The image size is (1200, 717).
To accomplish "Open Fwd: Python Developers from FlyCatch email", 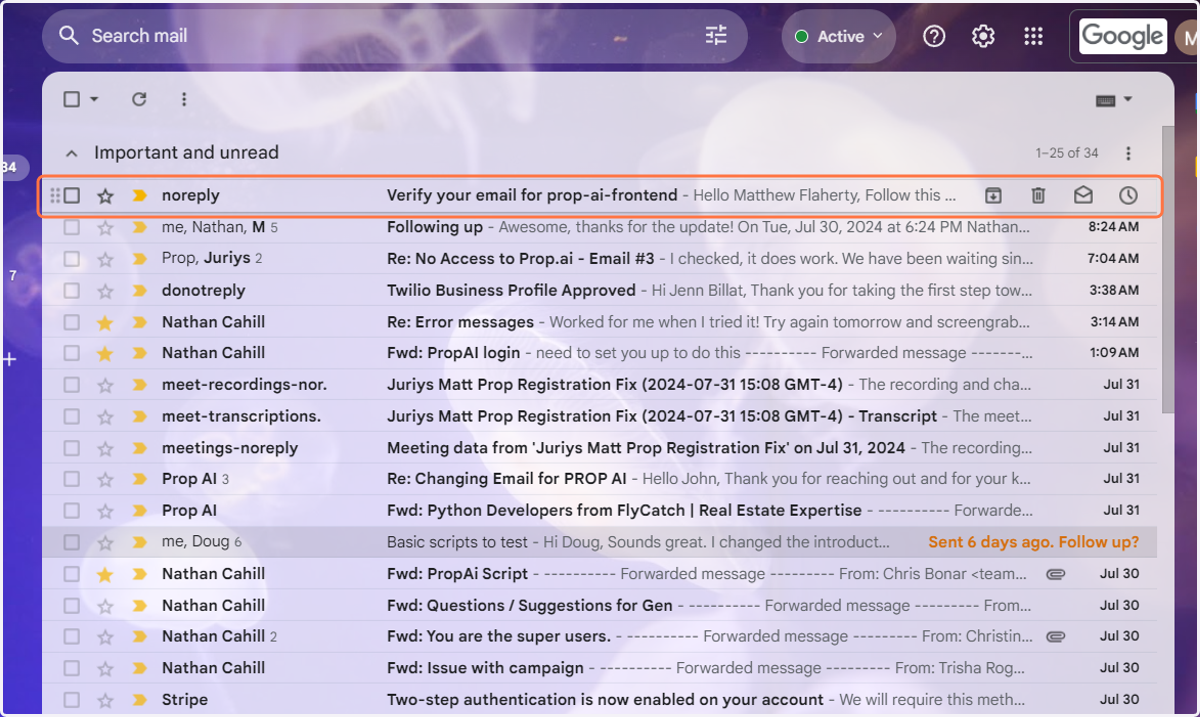I will tap(599, 511).
